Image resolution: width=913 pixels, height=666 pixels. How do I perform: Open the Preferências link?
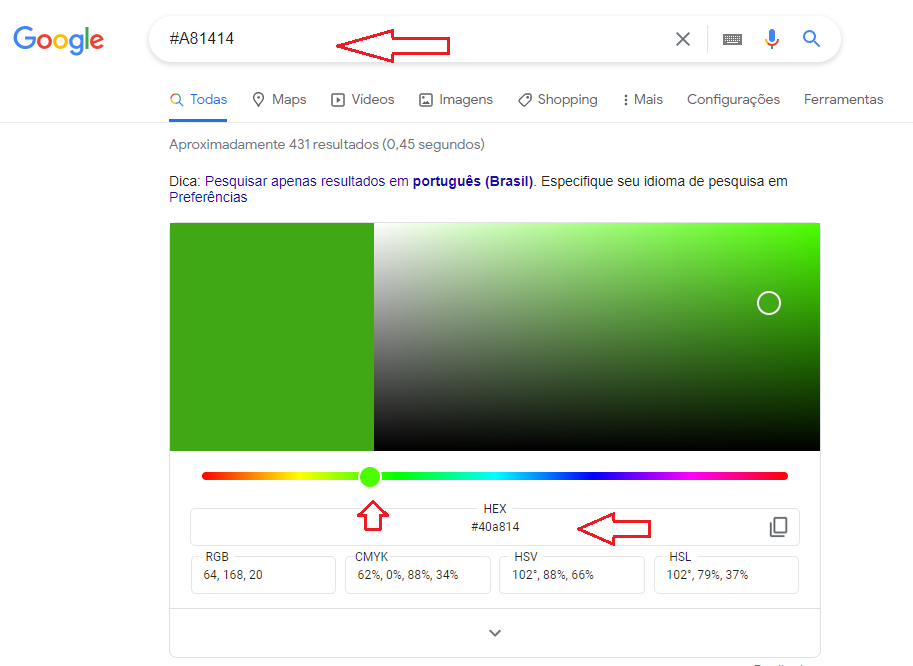coord(208,197)
